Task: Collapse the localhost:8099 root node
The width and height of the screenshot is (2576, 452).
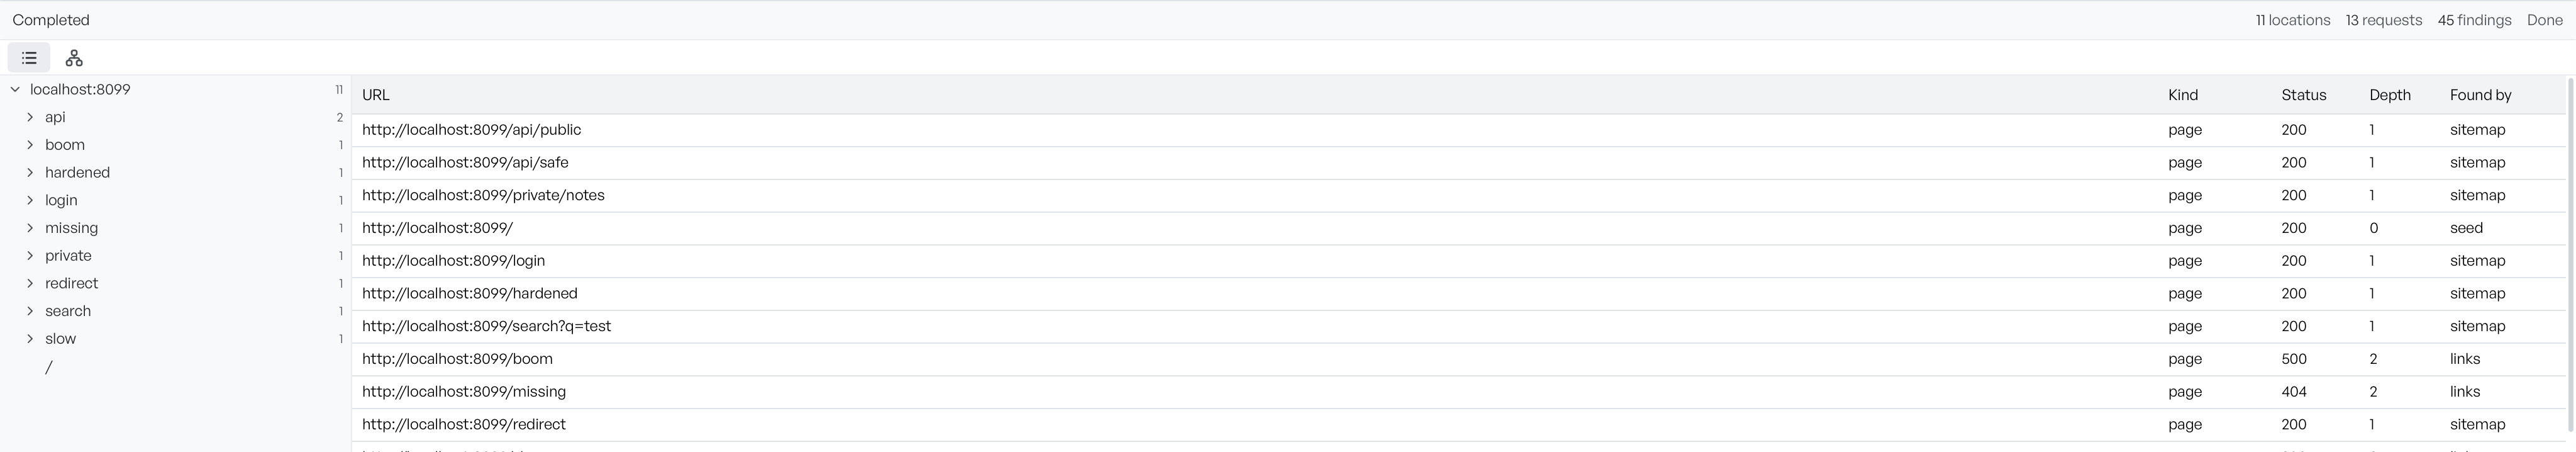Action: (15, 89)
